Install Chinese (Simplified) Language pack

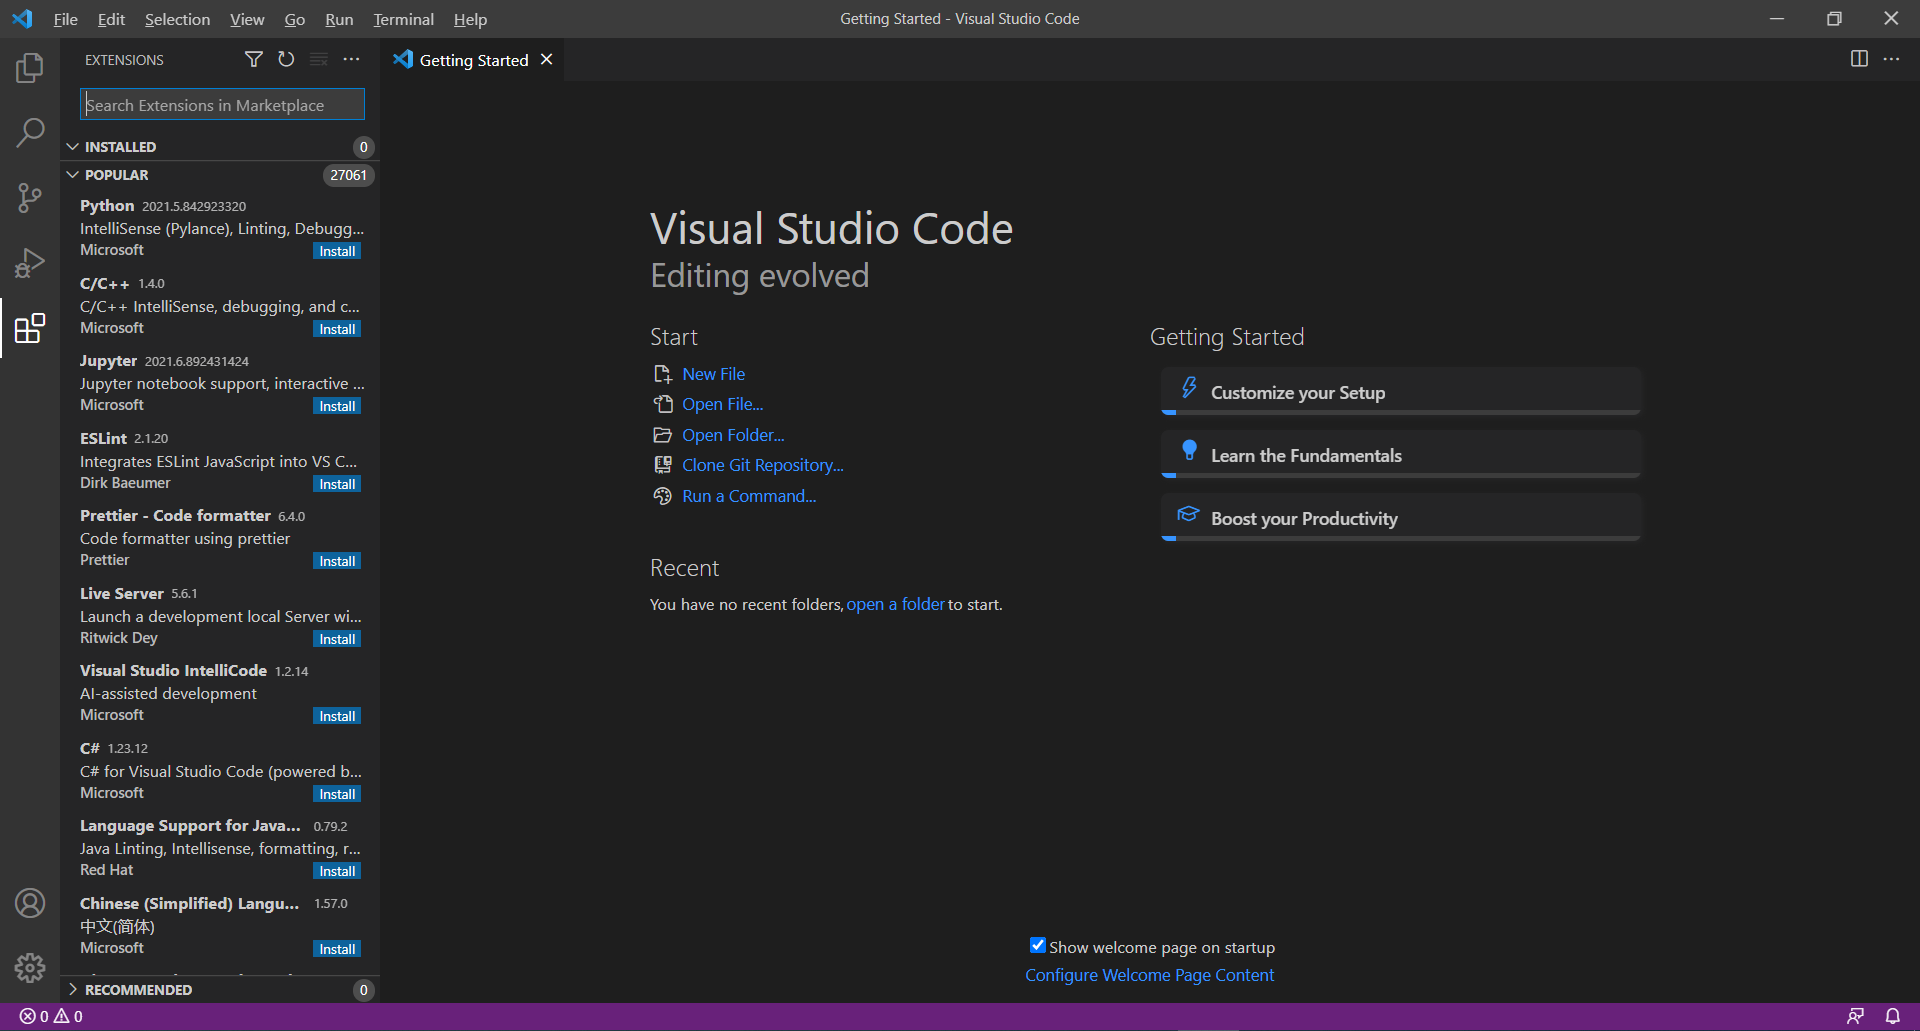337,949
